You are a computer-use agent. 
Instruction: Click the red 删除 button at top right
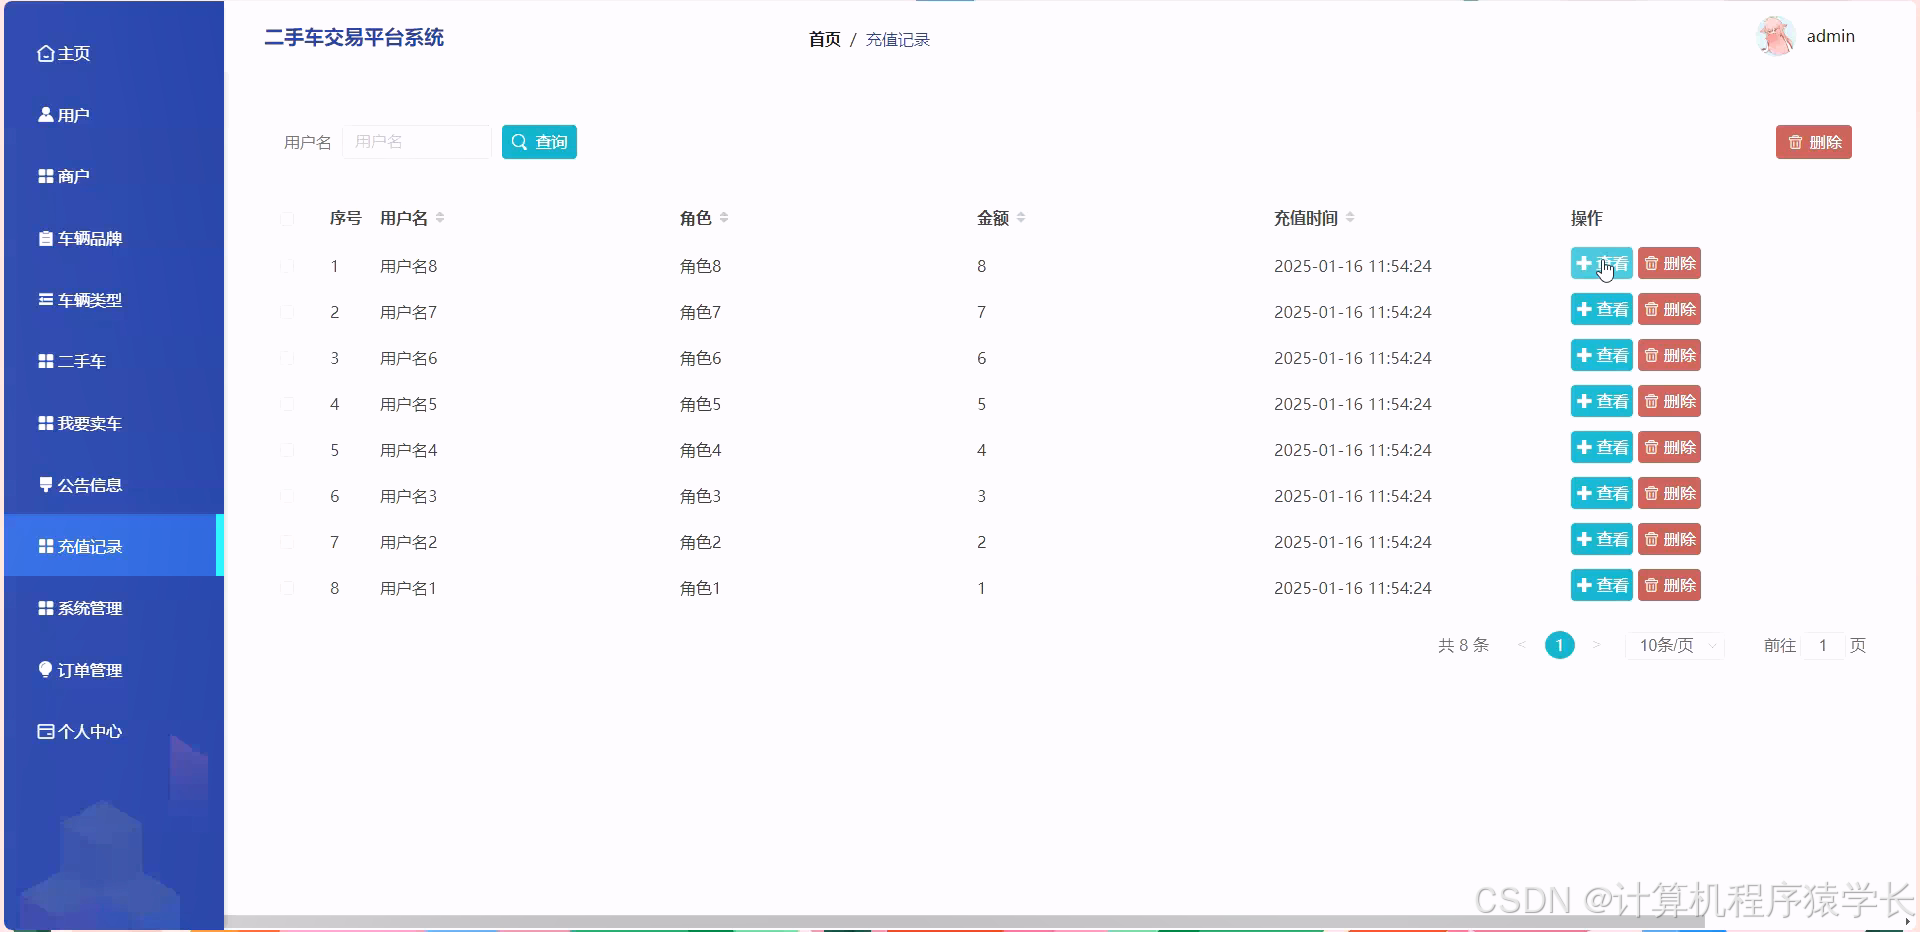pos(1813,141)
